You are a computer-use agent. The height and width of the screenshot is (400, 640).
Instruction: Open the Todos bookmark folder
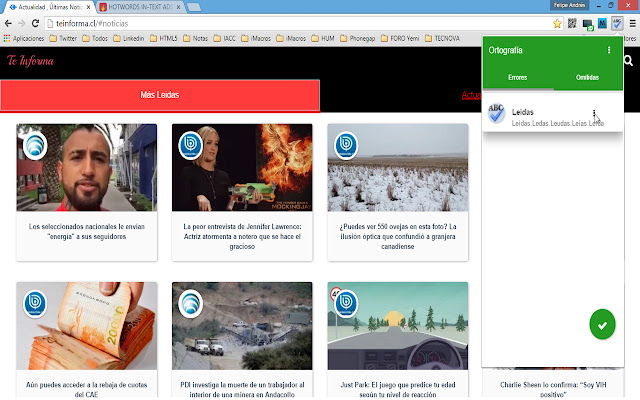(x=95, y=38)
